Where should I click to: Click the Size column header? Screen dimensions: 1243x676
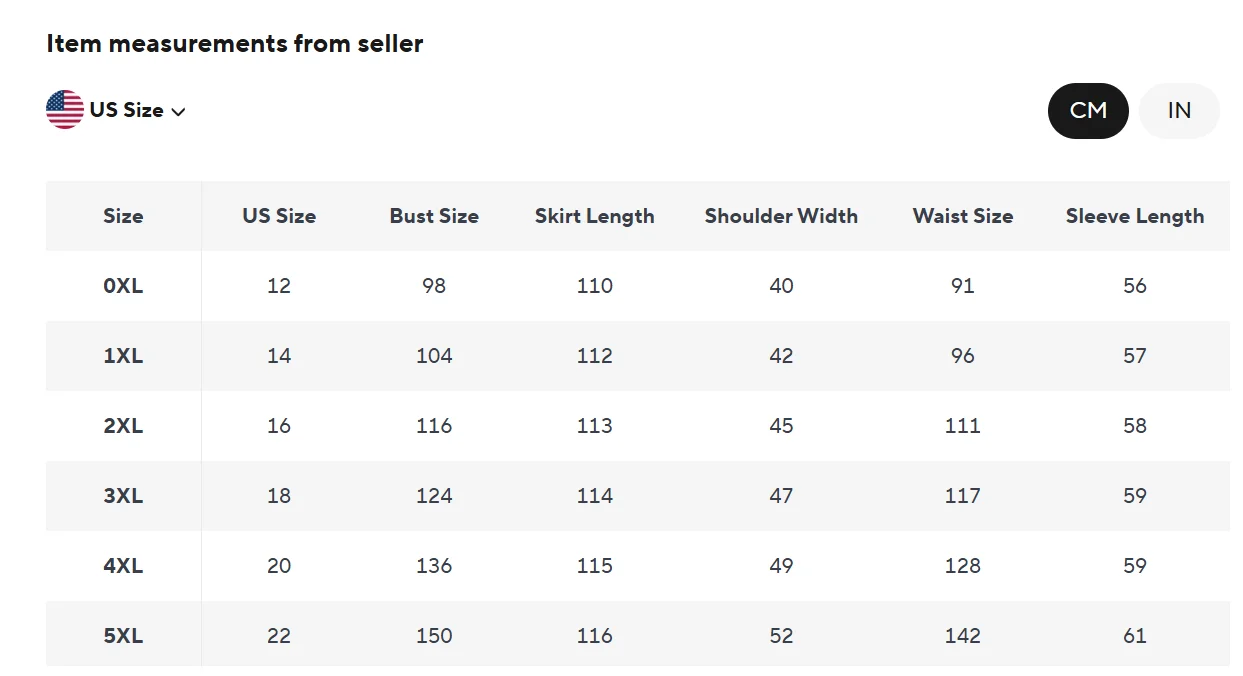coord(123,216)
